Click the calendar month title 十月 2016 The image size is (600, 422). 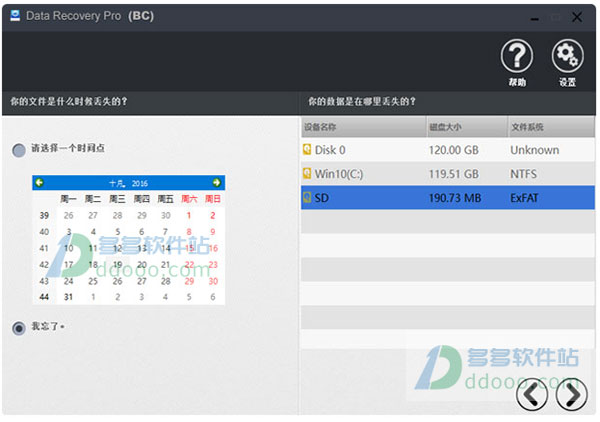128,183
